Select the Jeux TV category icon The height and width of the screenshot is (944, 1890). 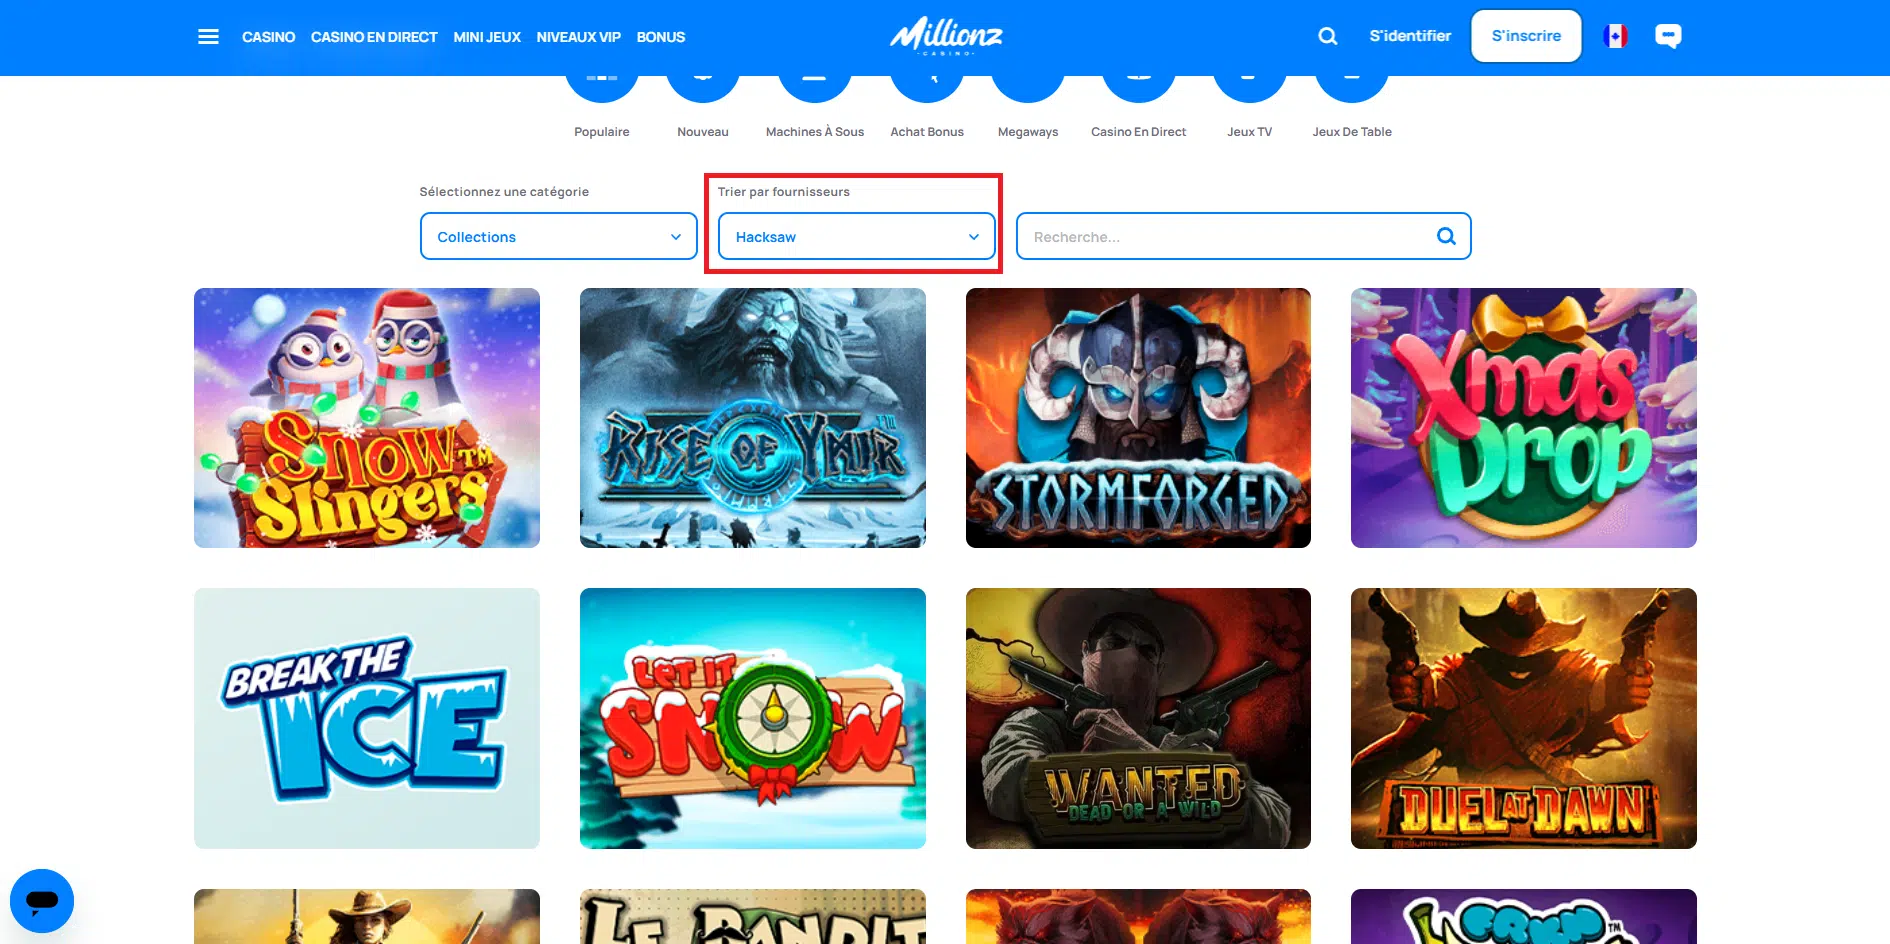1249,88
